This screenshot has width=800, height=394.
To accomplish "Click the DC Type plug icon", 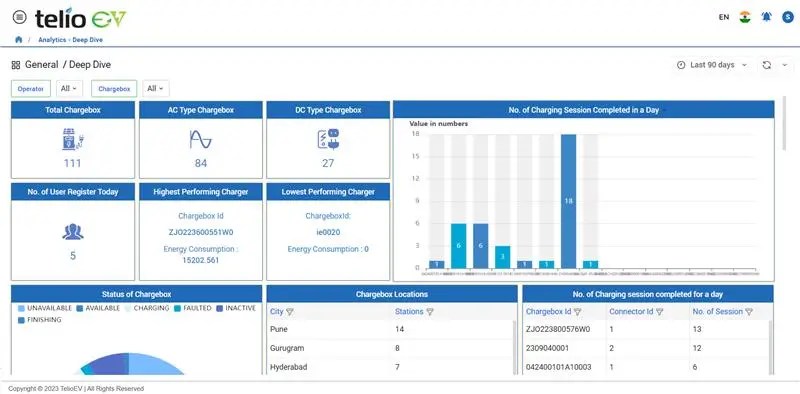I will (328, 139).
